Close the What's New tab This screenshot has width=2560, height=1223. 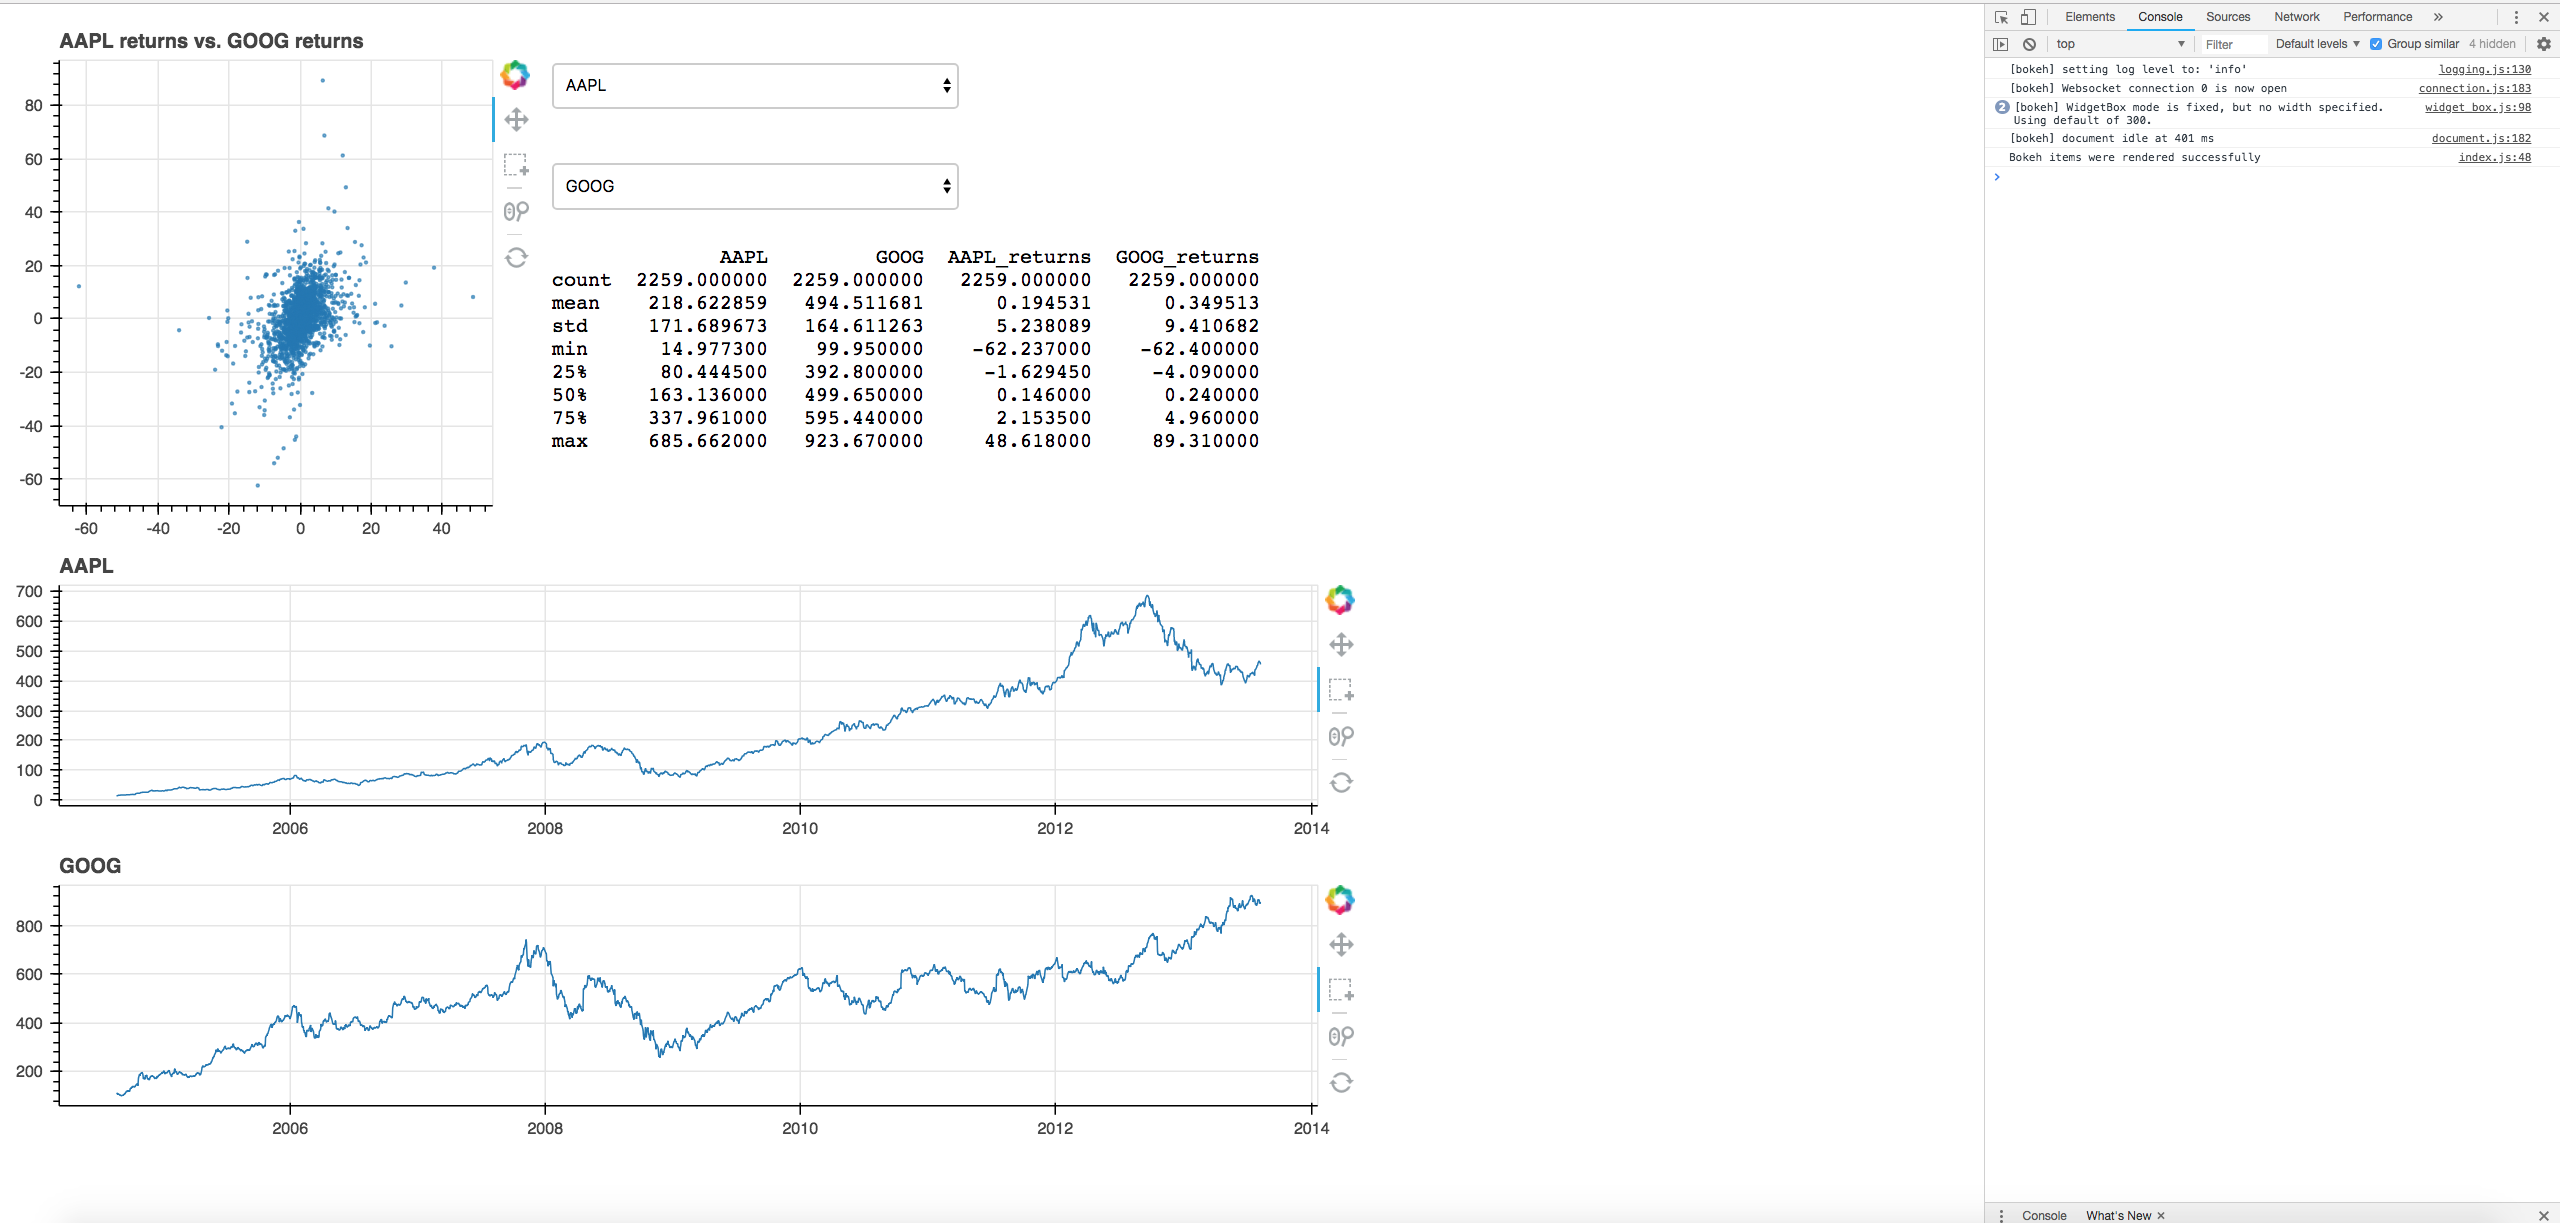pyautogui.click(x=2161, y=1215)
